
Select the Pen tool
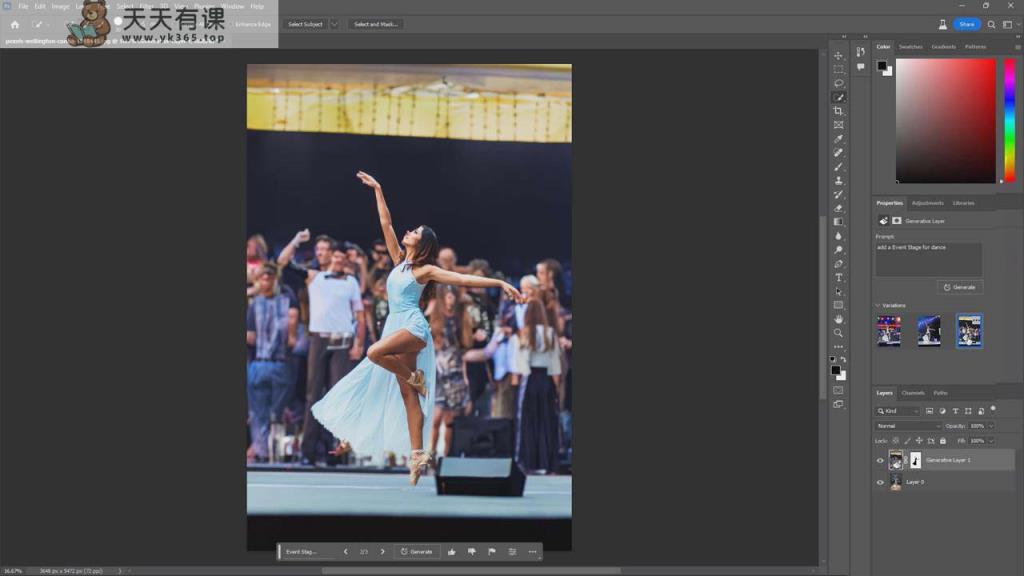[x=839, y=264]
